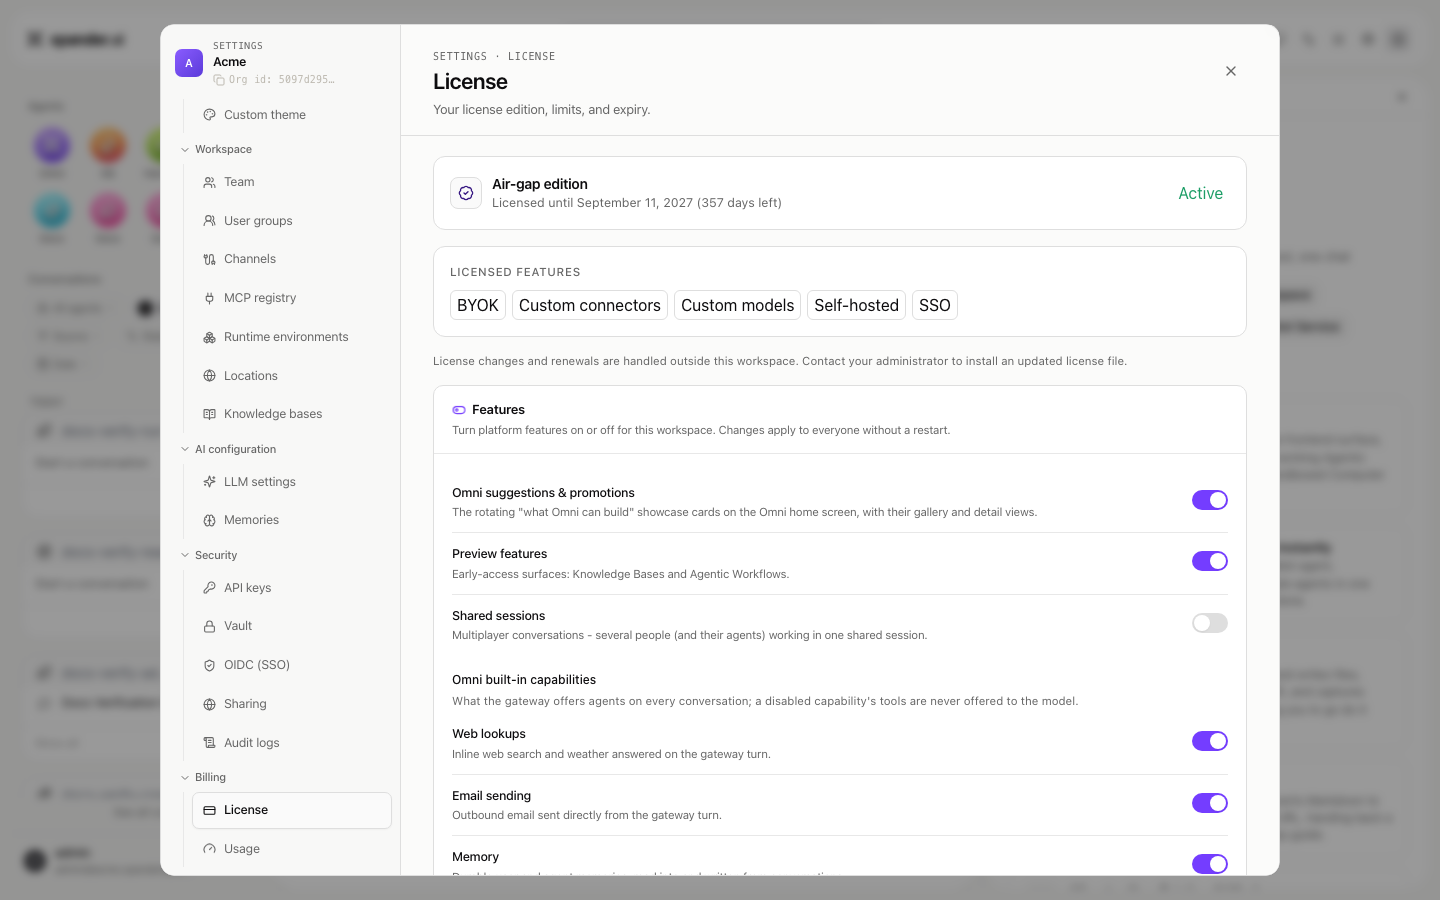Click the green Active status text
The image size is (1440, 900).
(1200, 194)
